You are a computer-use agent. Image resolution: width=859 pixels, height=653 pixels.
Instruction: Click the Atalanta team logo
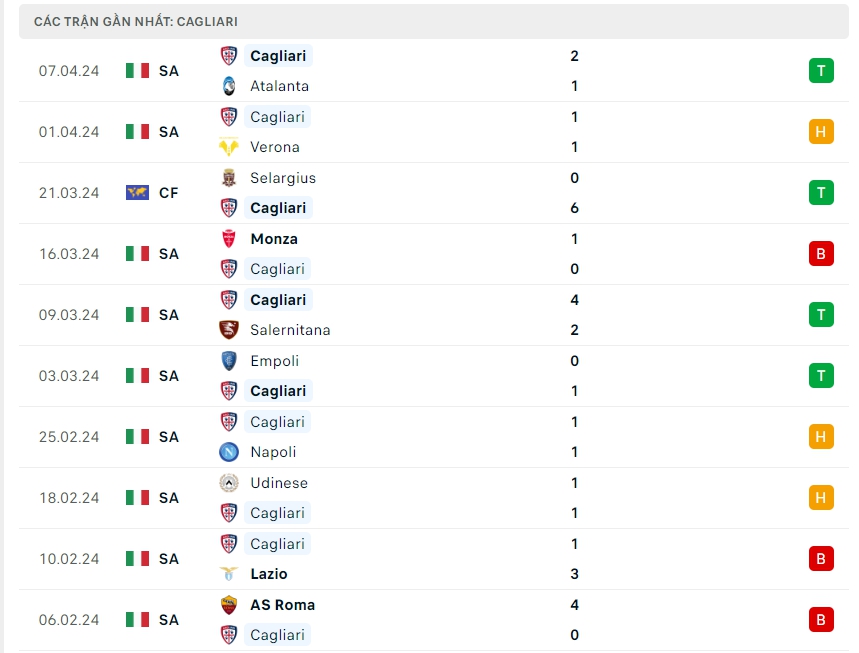click(x=229, y=86)
